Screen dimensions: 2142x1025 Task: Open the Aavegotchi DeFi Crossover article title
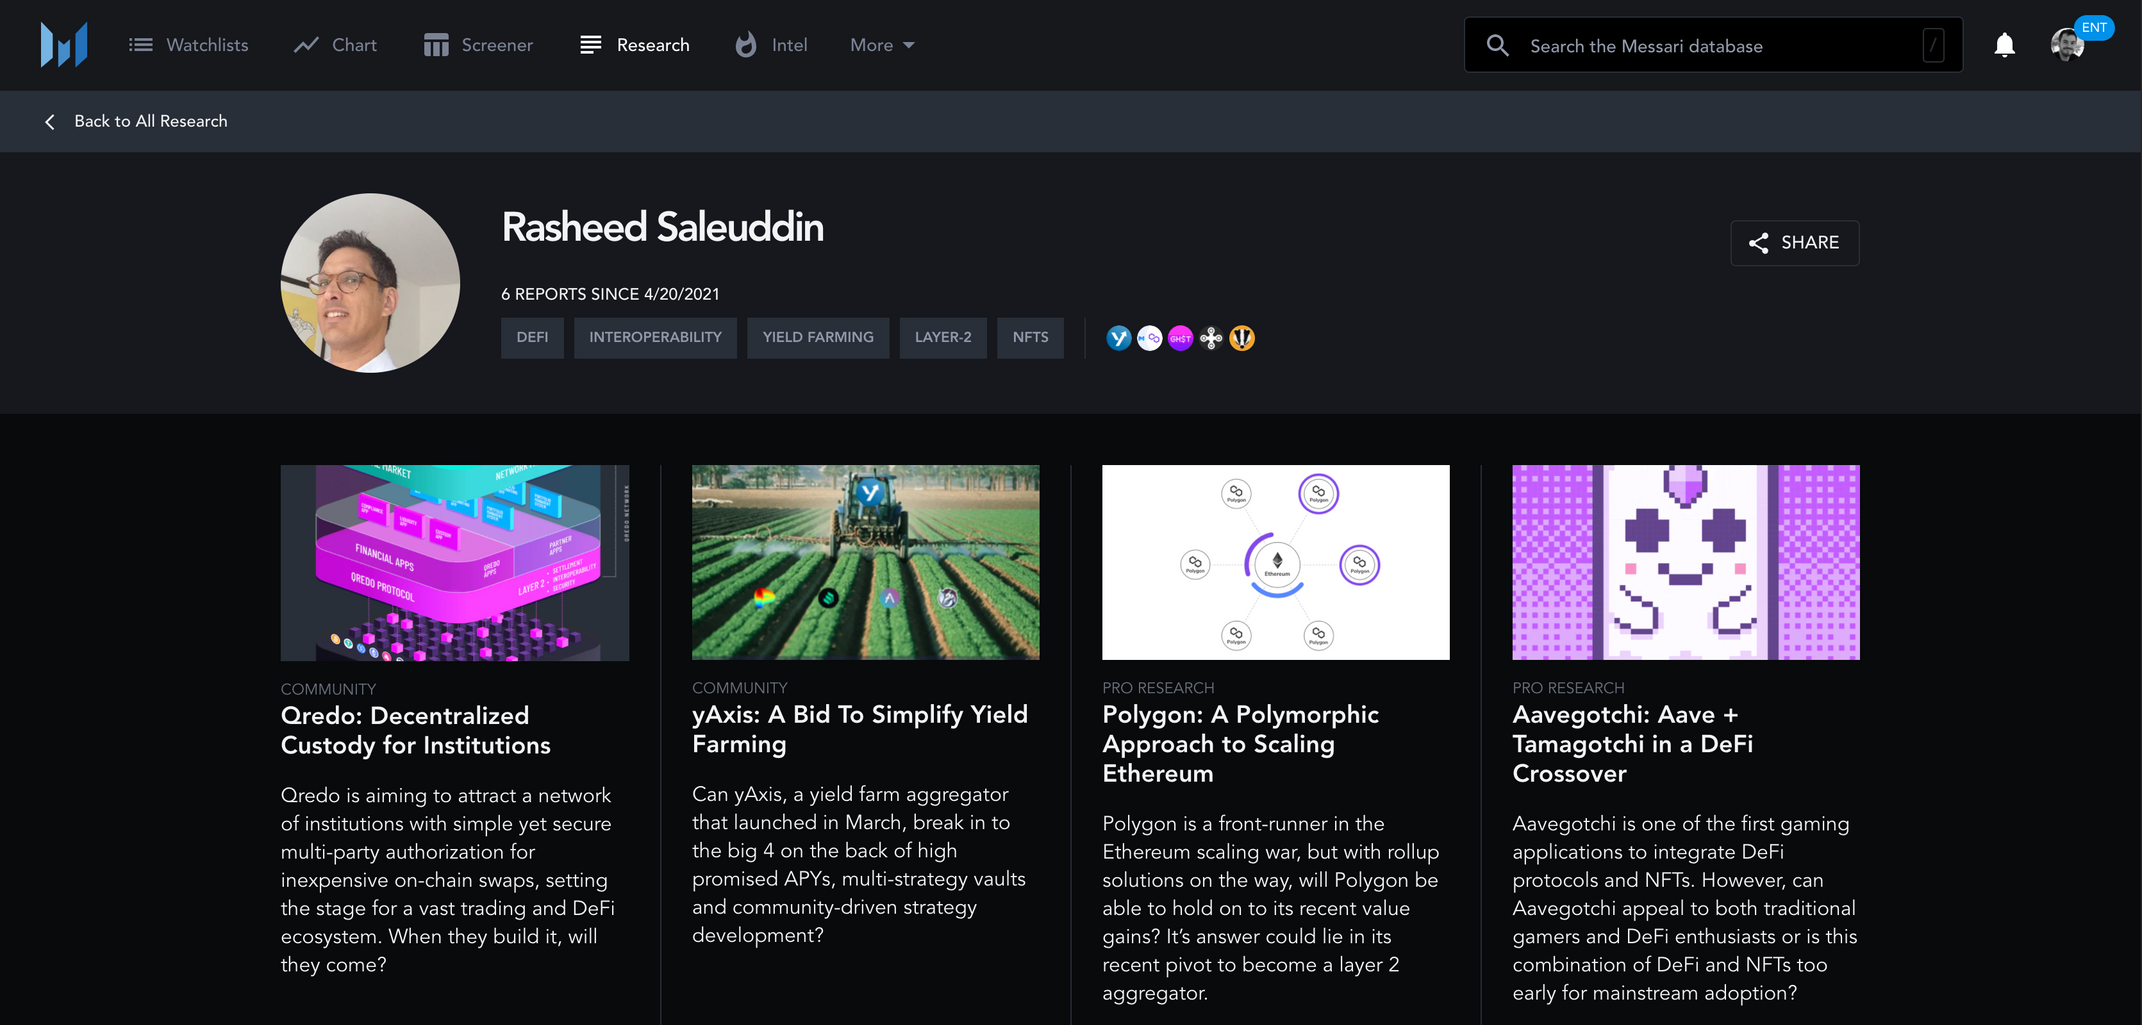pos(1633,744)
